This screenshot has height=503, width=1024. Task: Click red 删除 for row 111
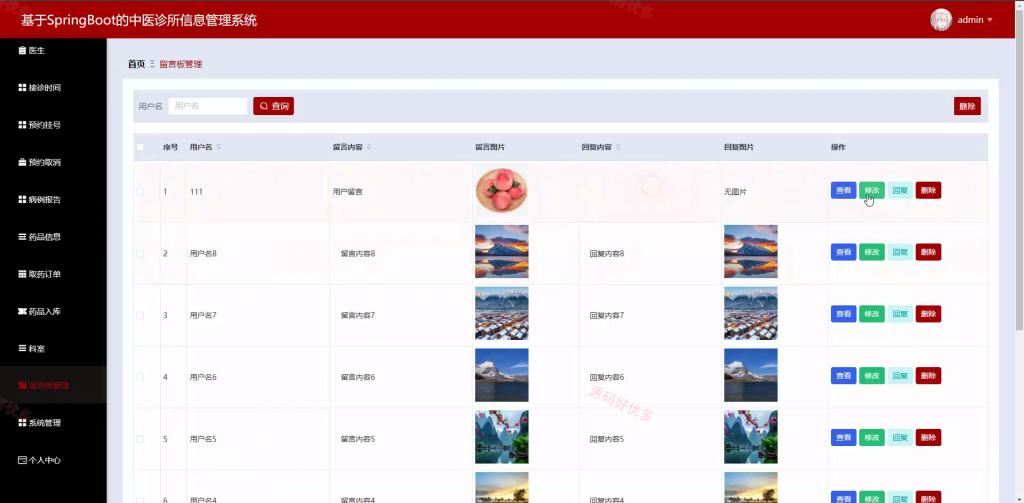tap(928, 190)
